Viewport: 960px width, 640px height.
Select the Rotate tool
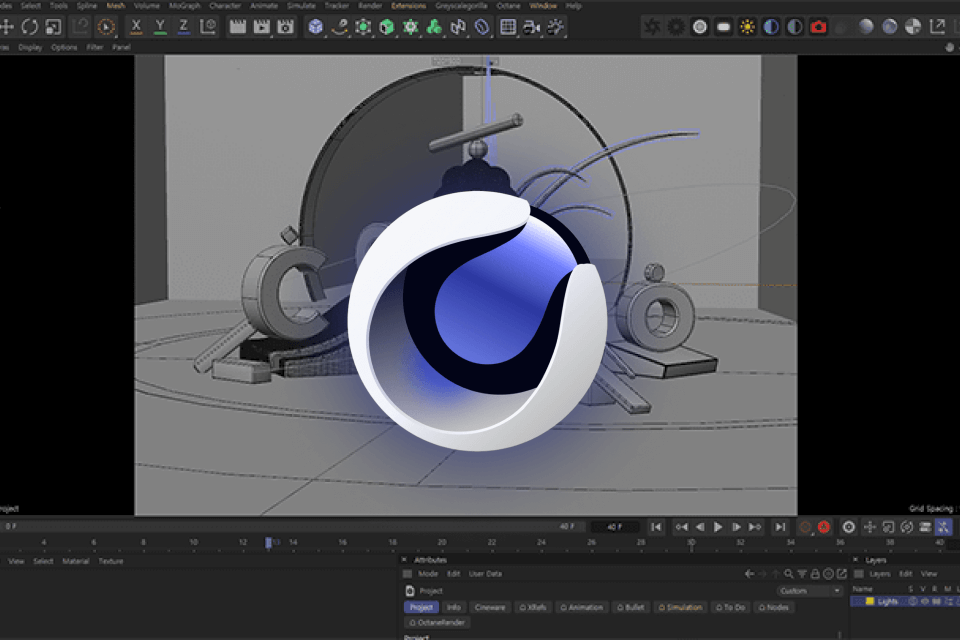pos(29,27)
